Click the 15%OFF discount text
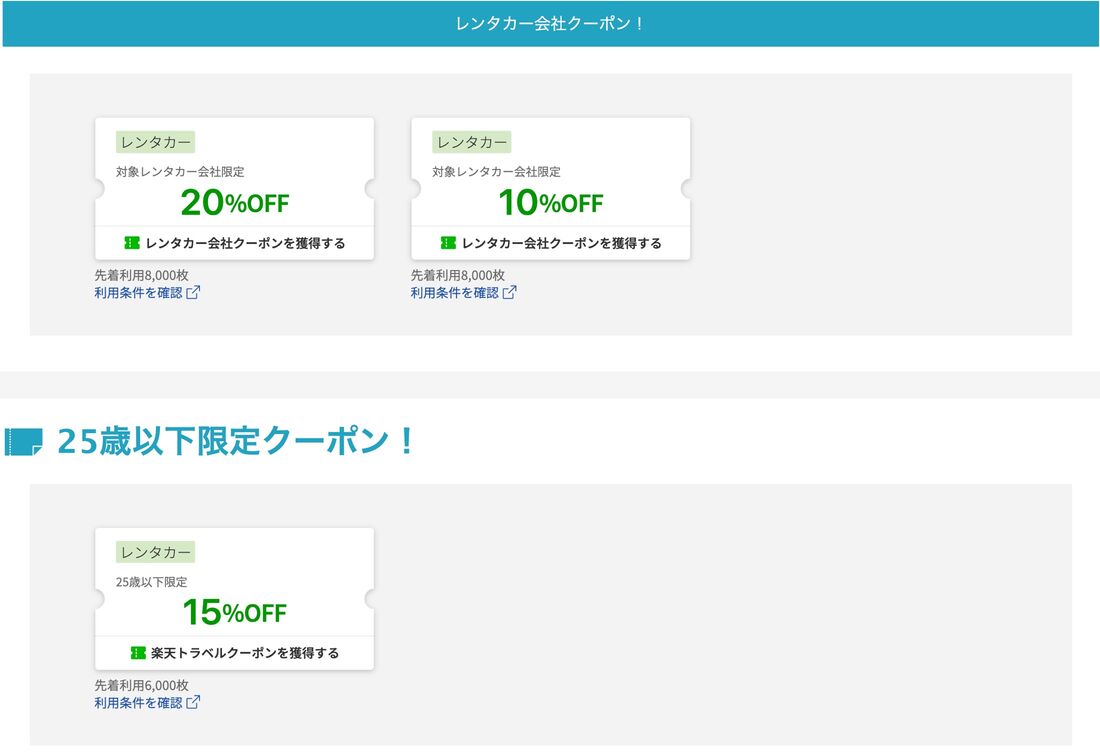Viewport: 1100px width, 753px height. point(234,612)
